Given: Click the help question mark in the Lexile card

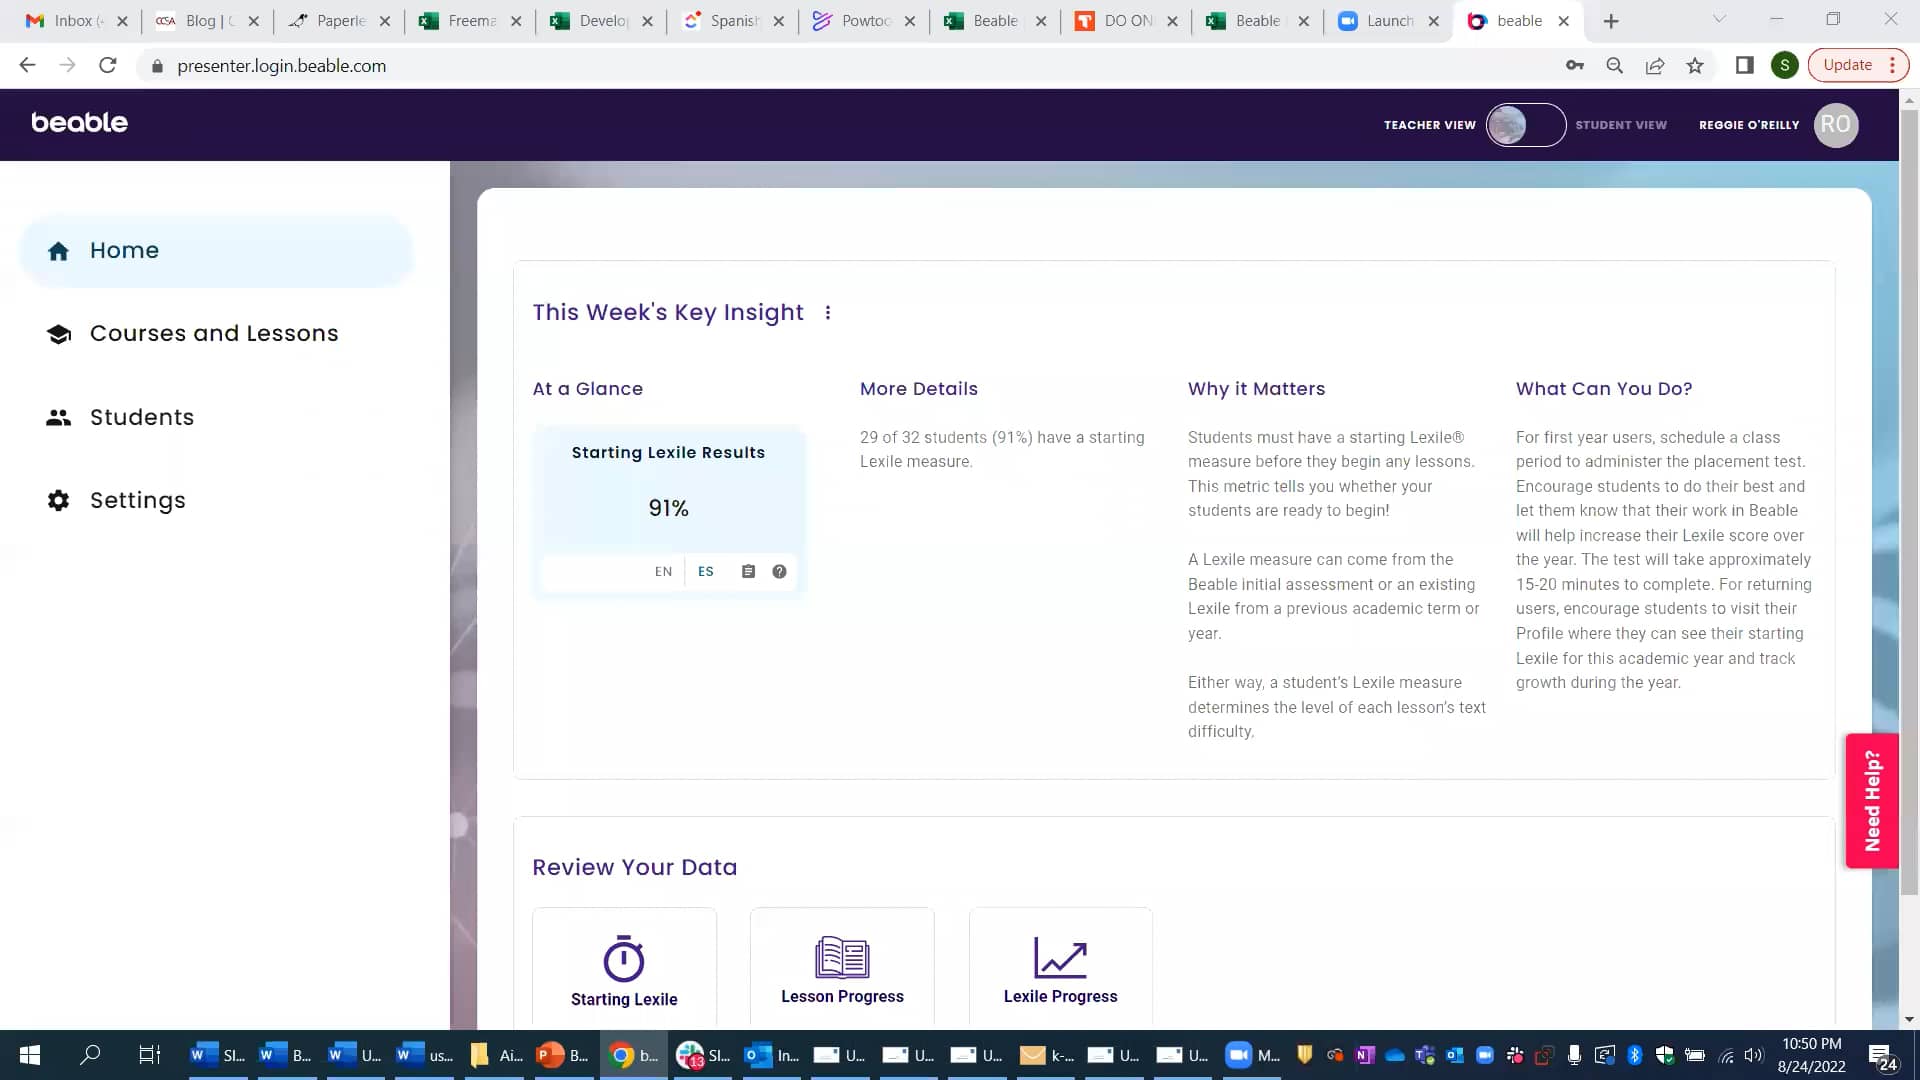Looking at the screenshot, I should tap(779, 571).
